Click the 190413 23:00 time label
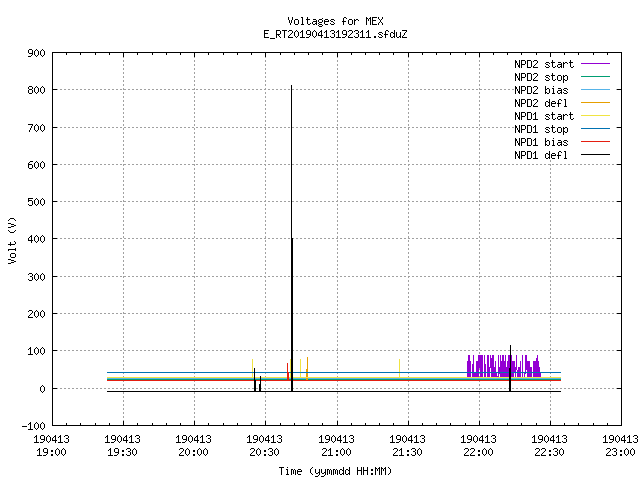Screen dimensions: 640x480 click(x=620, y=446)
